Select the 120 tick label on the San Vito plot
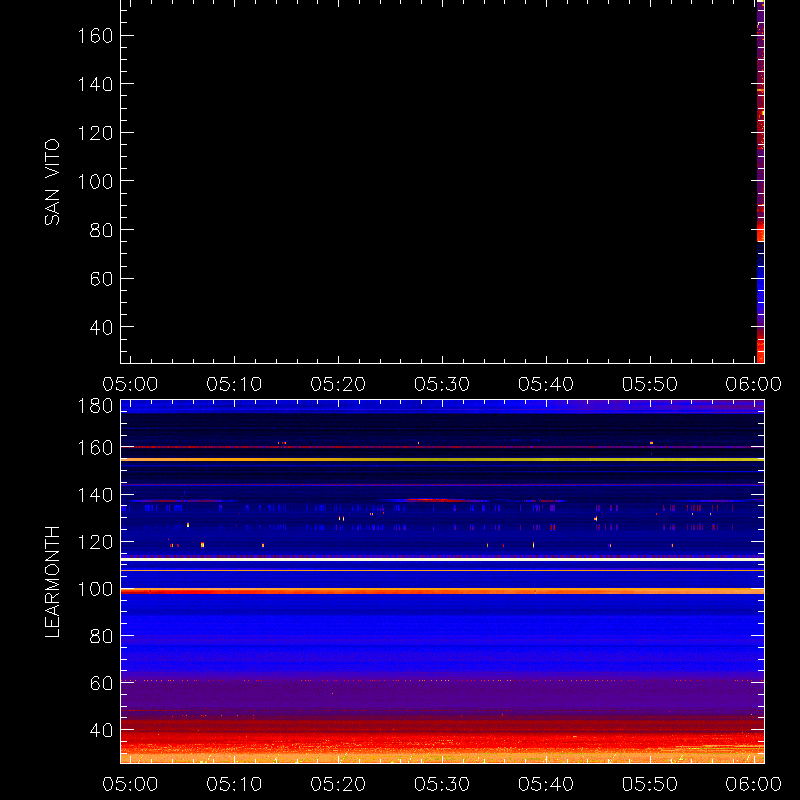The height and width of the screenshot is (800, 800). point(95,133)
